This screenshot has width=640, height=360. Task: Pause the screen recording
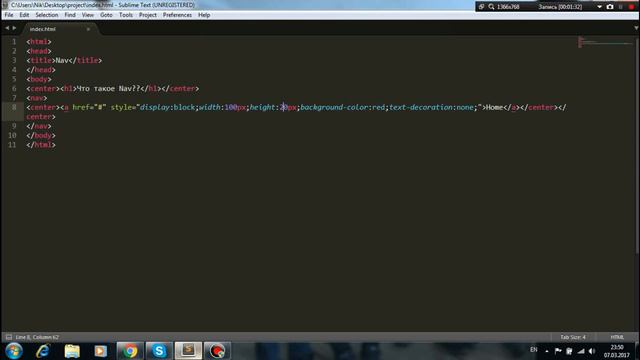621,7
